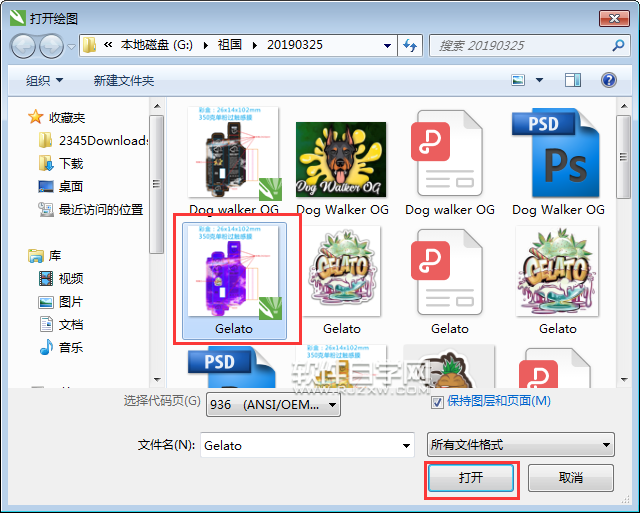Select 20190325 in the address path
Viewport: 640px width, 513px height.
[295, 45]
